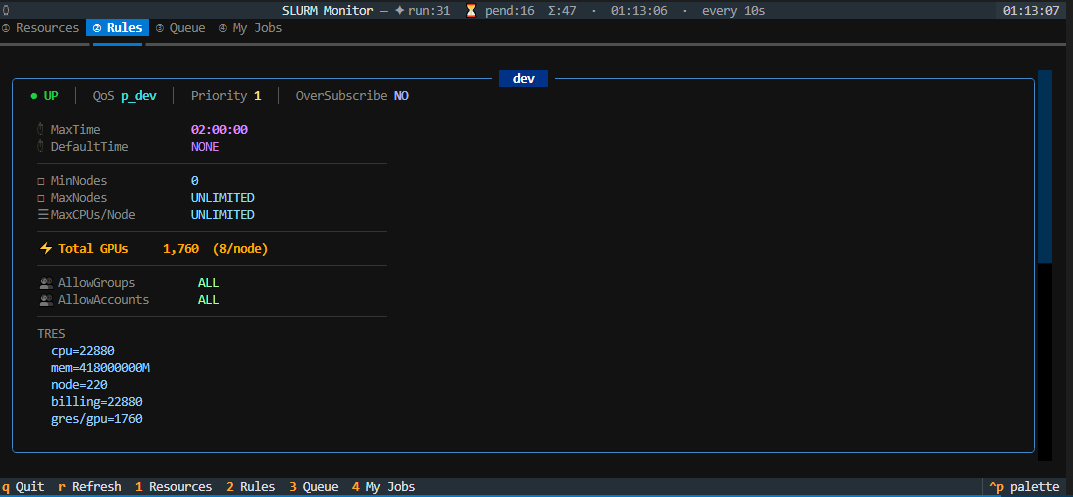Click the 'gres/gpu=1760' line
Viewport: 1073px width, 497px height.
(x=97, y=419)
